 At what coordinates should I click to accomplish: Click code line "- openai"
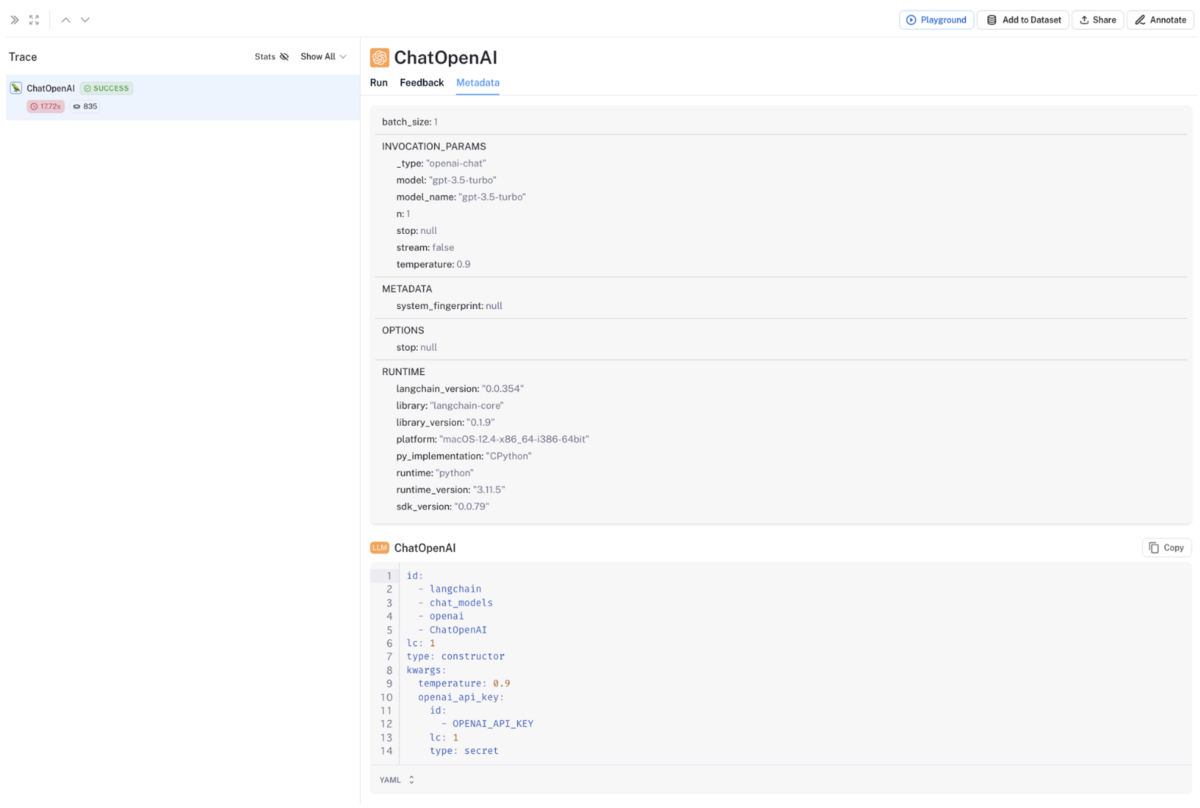coord(441,616)
